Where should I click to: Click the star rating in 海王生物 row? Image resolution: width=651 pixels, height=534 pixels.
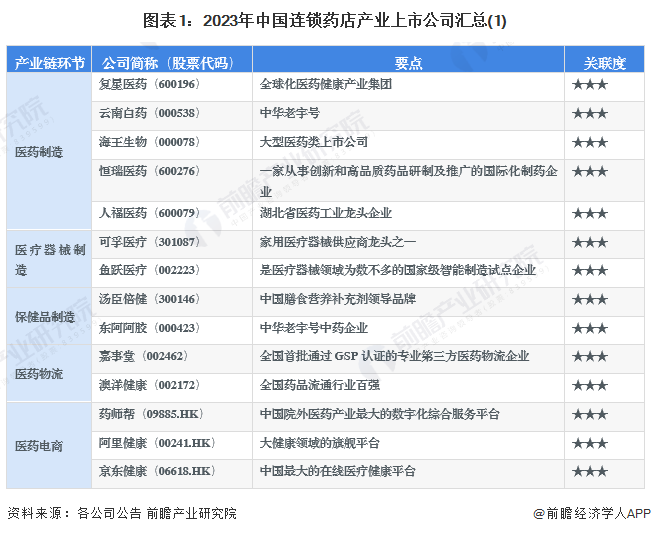(590, 143)
